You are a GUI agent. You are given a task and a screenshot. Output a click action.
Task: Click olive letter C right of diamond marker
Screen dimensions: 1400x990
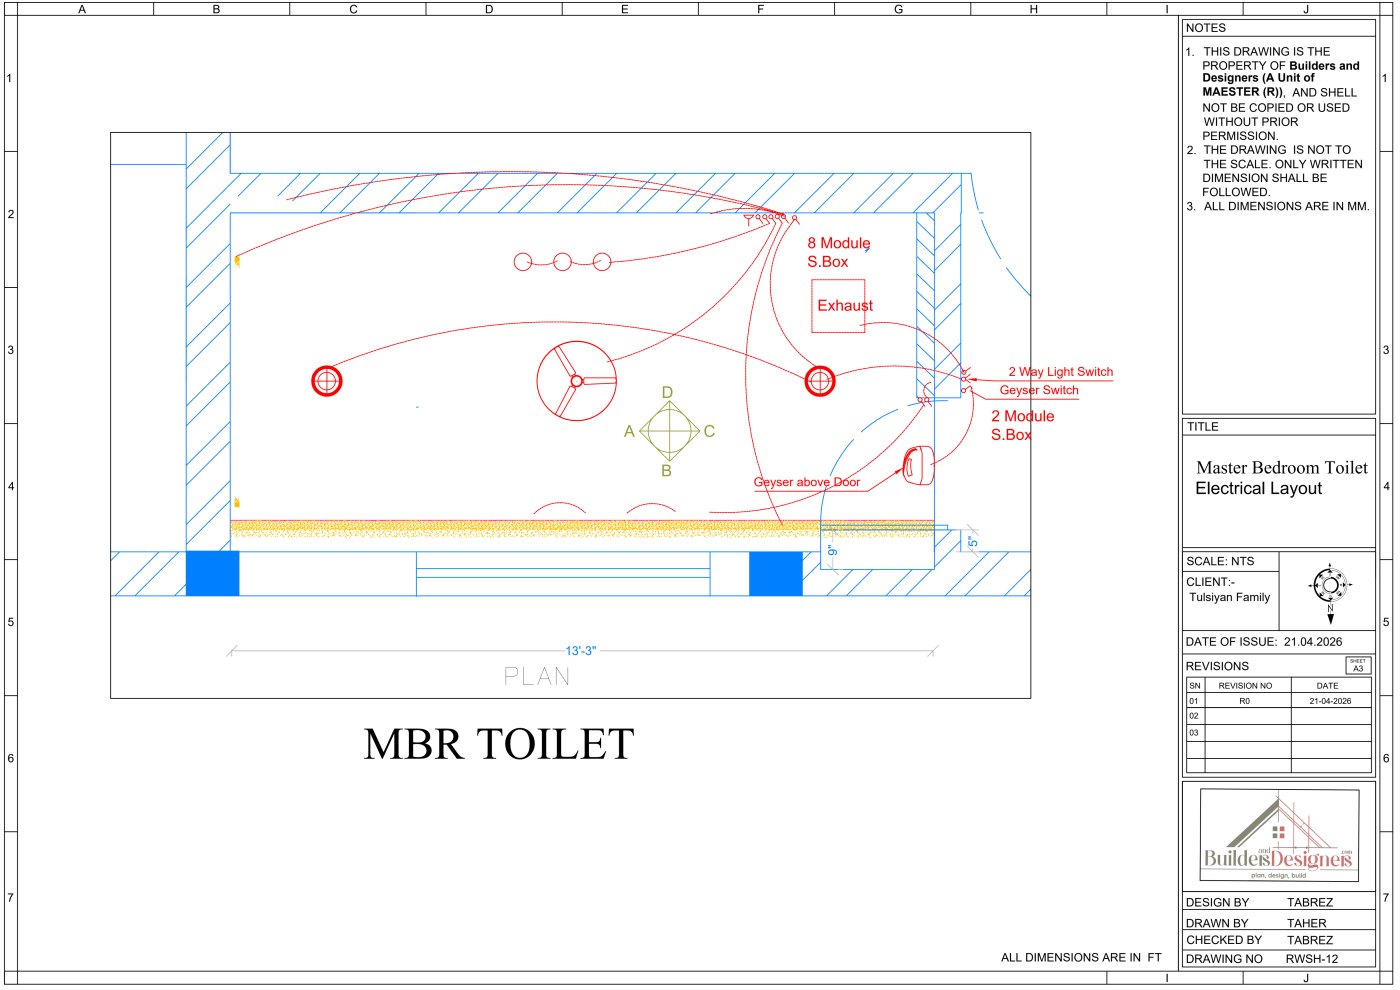tap(709, 432)
